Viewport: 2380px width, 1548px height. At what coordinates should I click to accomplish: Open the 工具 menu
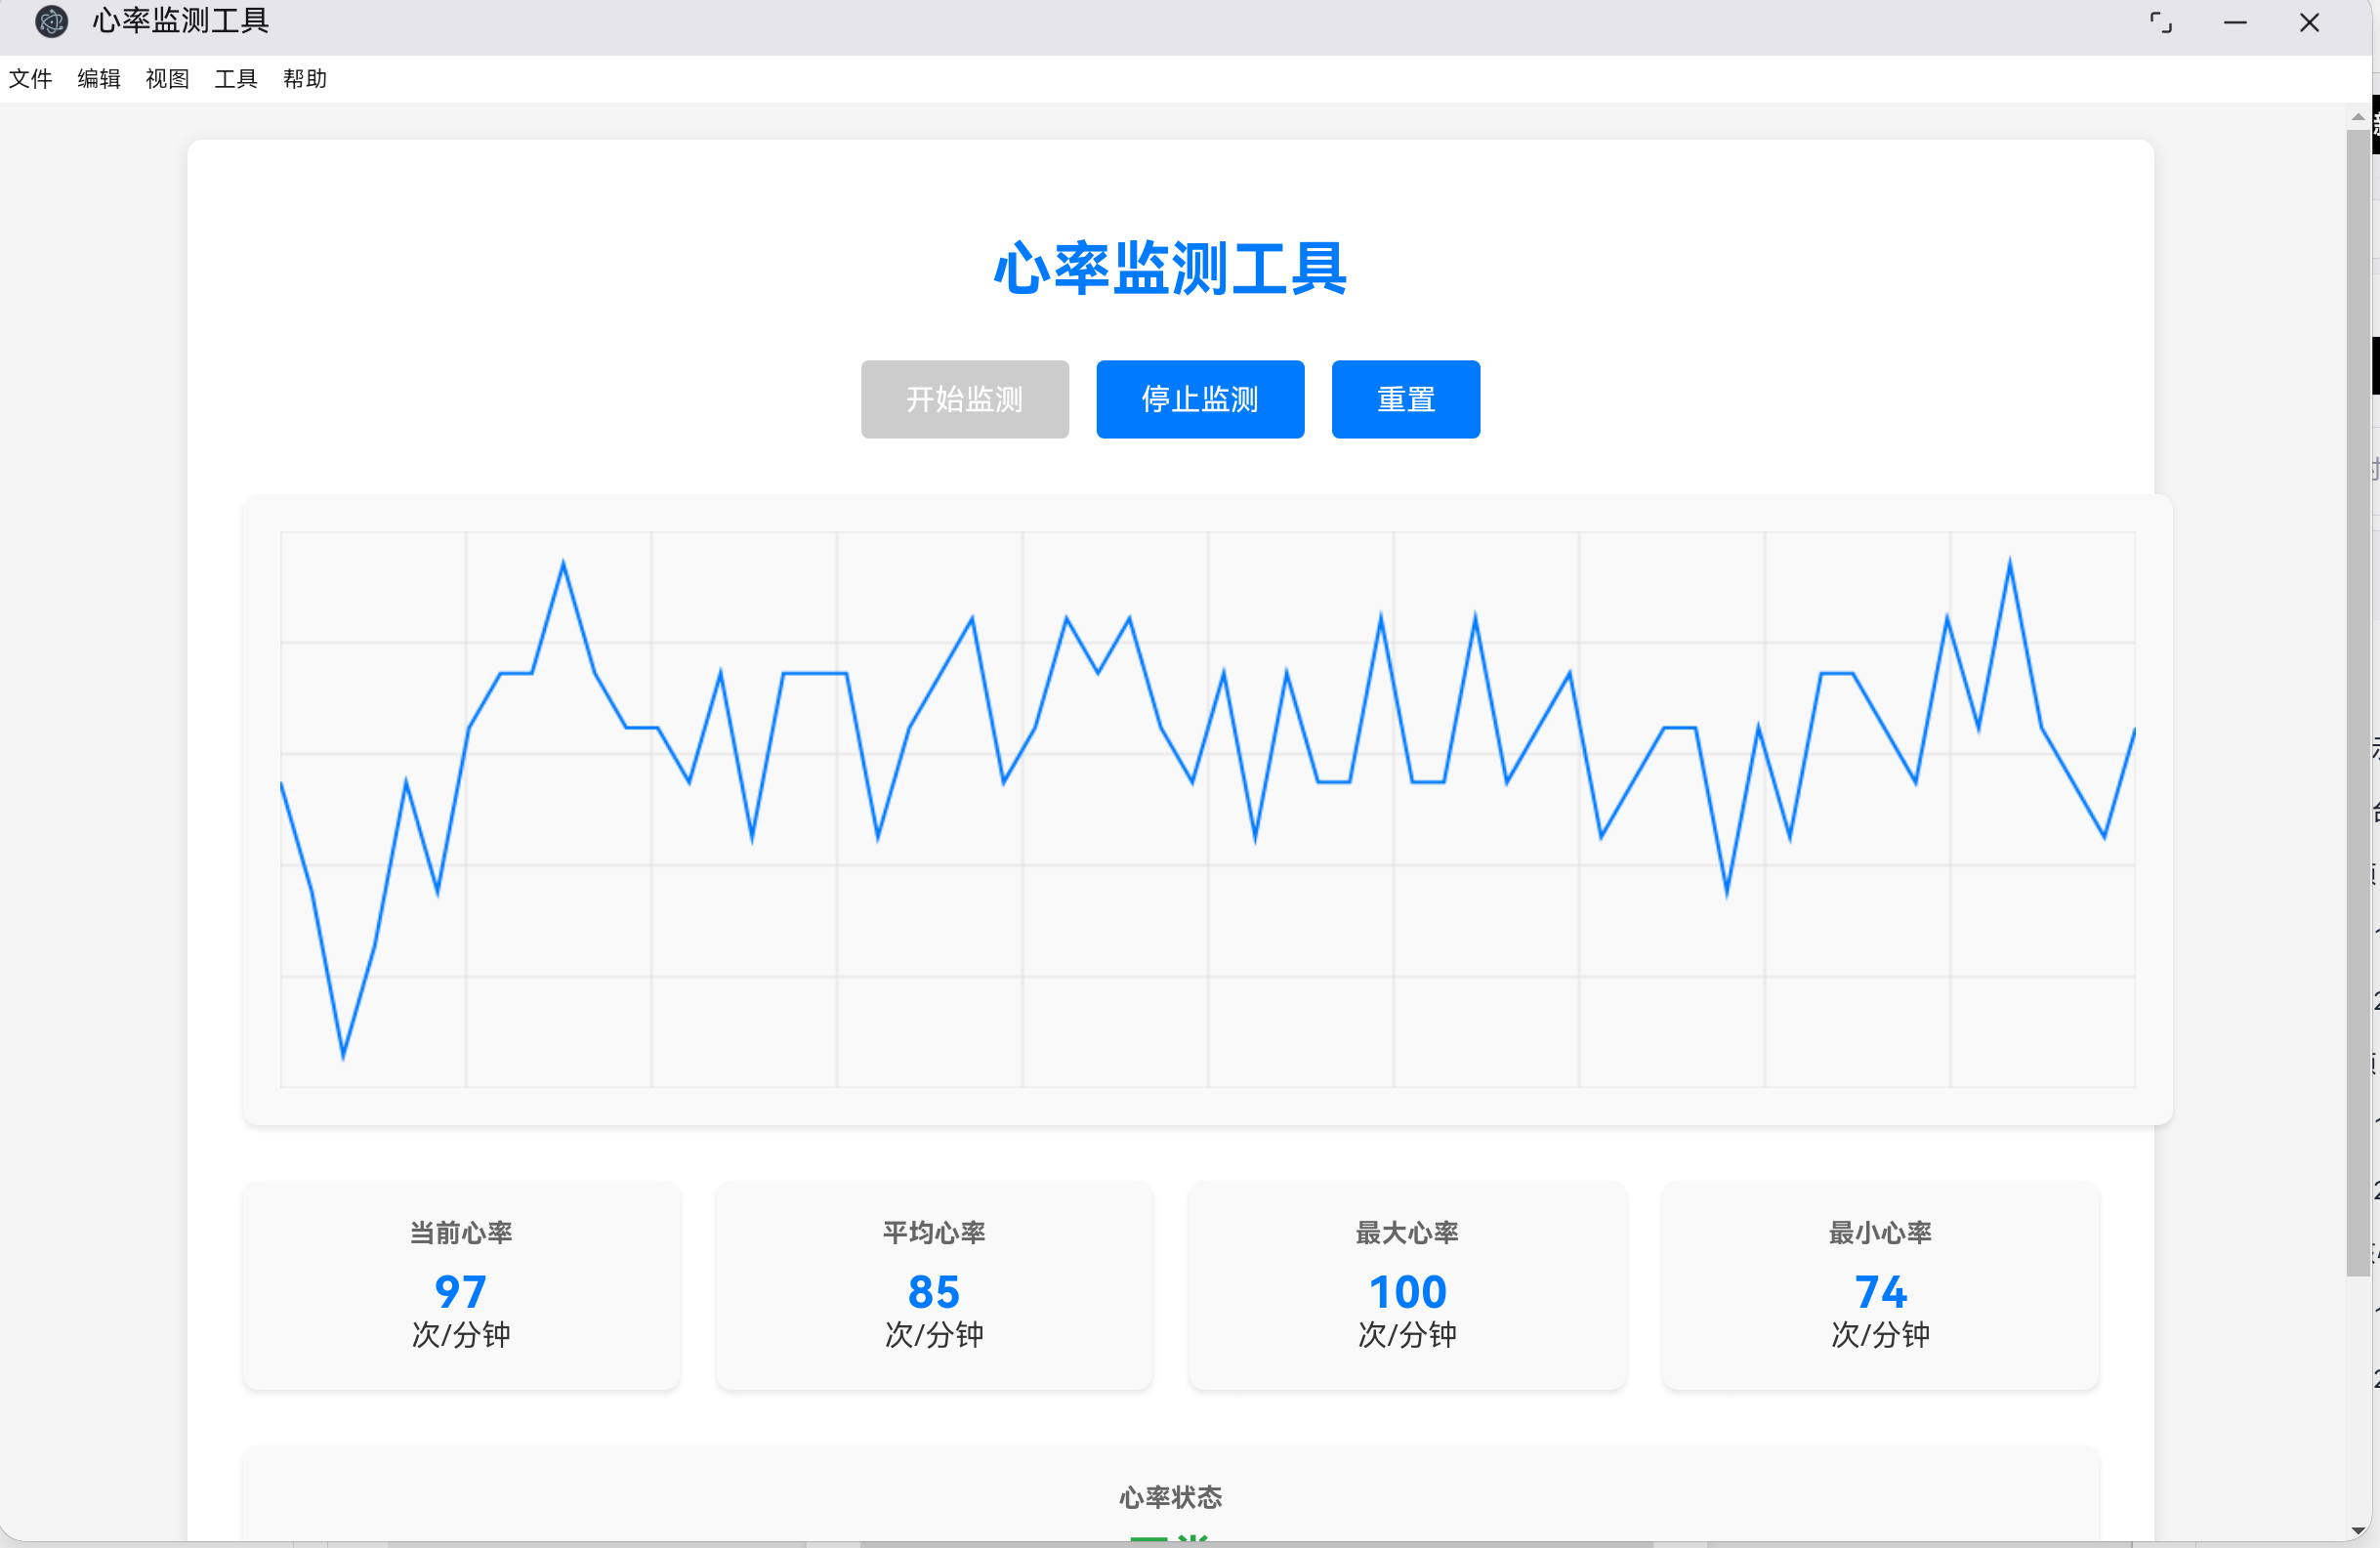[236, 79]
